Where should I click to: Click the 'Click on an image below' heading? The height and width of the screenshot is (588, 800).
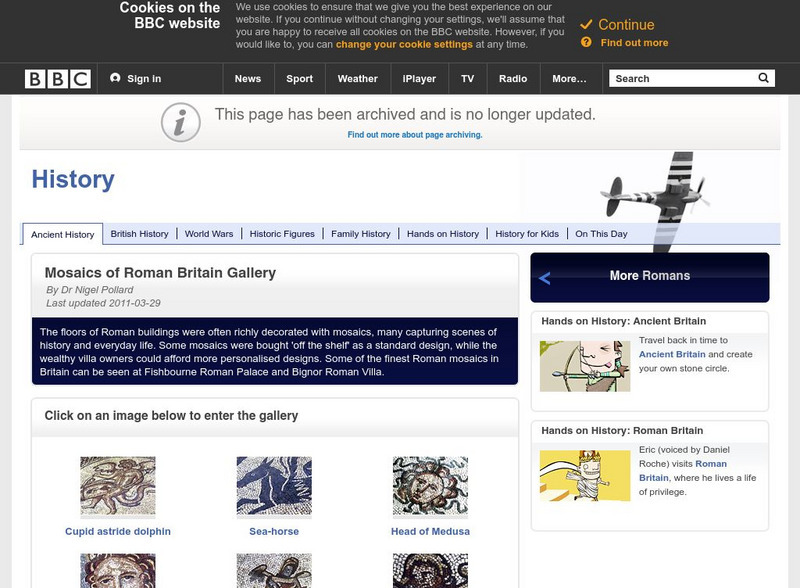(171, 415)
